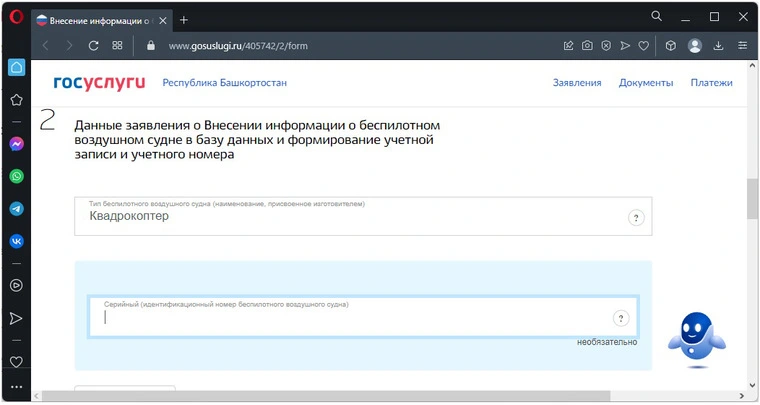760x405 pixels.
Task: Open the sidebar three-dots setup menu
Action: tap(16, 386)
